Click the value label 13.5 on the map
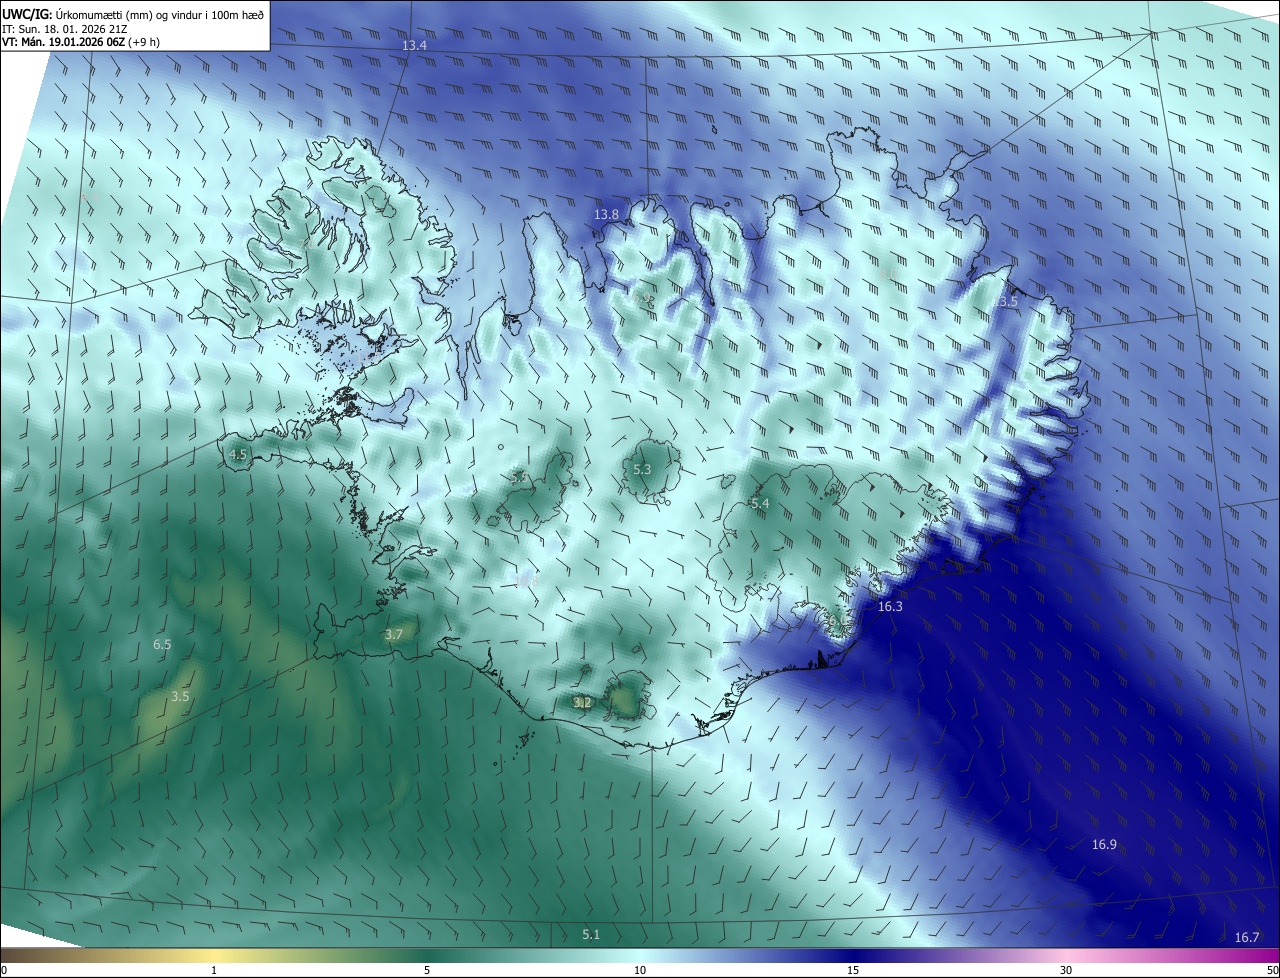 click(x=1005, y=302)
